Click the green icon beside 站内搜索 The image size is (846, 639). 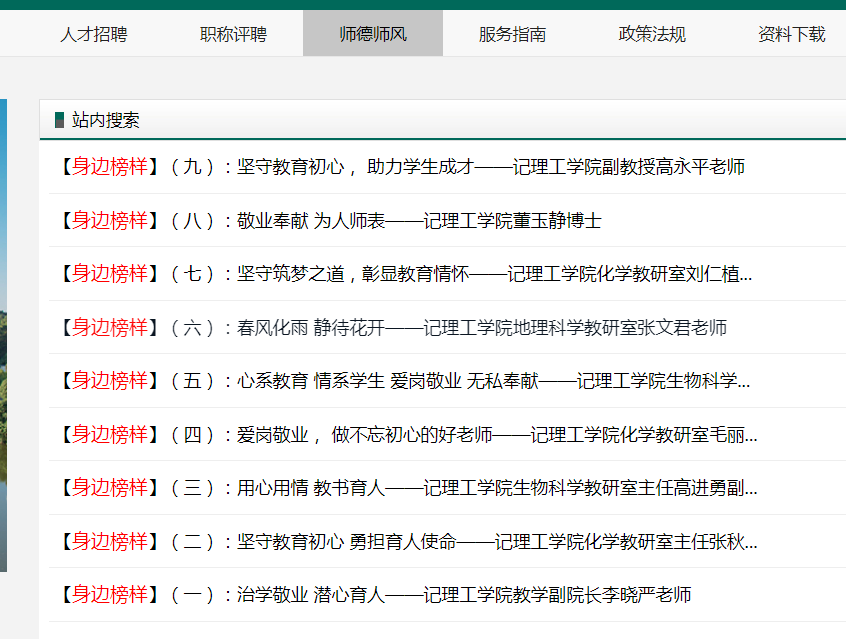coord(59,120)
